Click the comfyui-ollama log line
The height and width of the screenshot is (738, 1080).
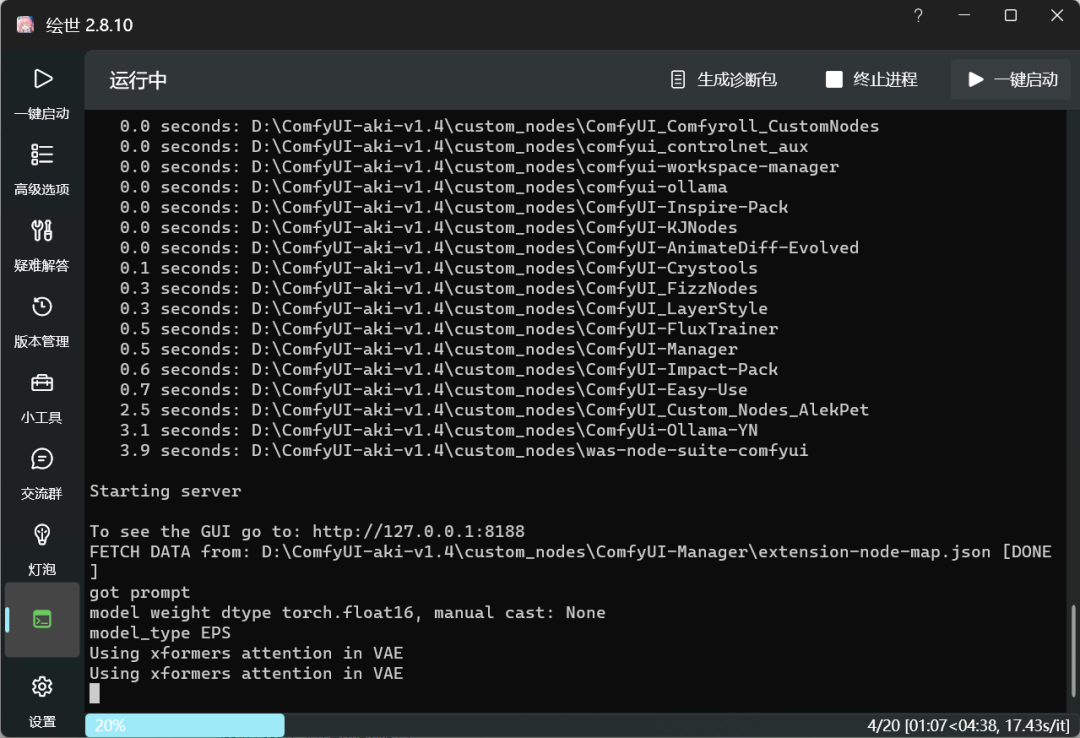(424, 187)
